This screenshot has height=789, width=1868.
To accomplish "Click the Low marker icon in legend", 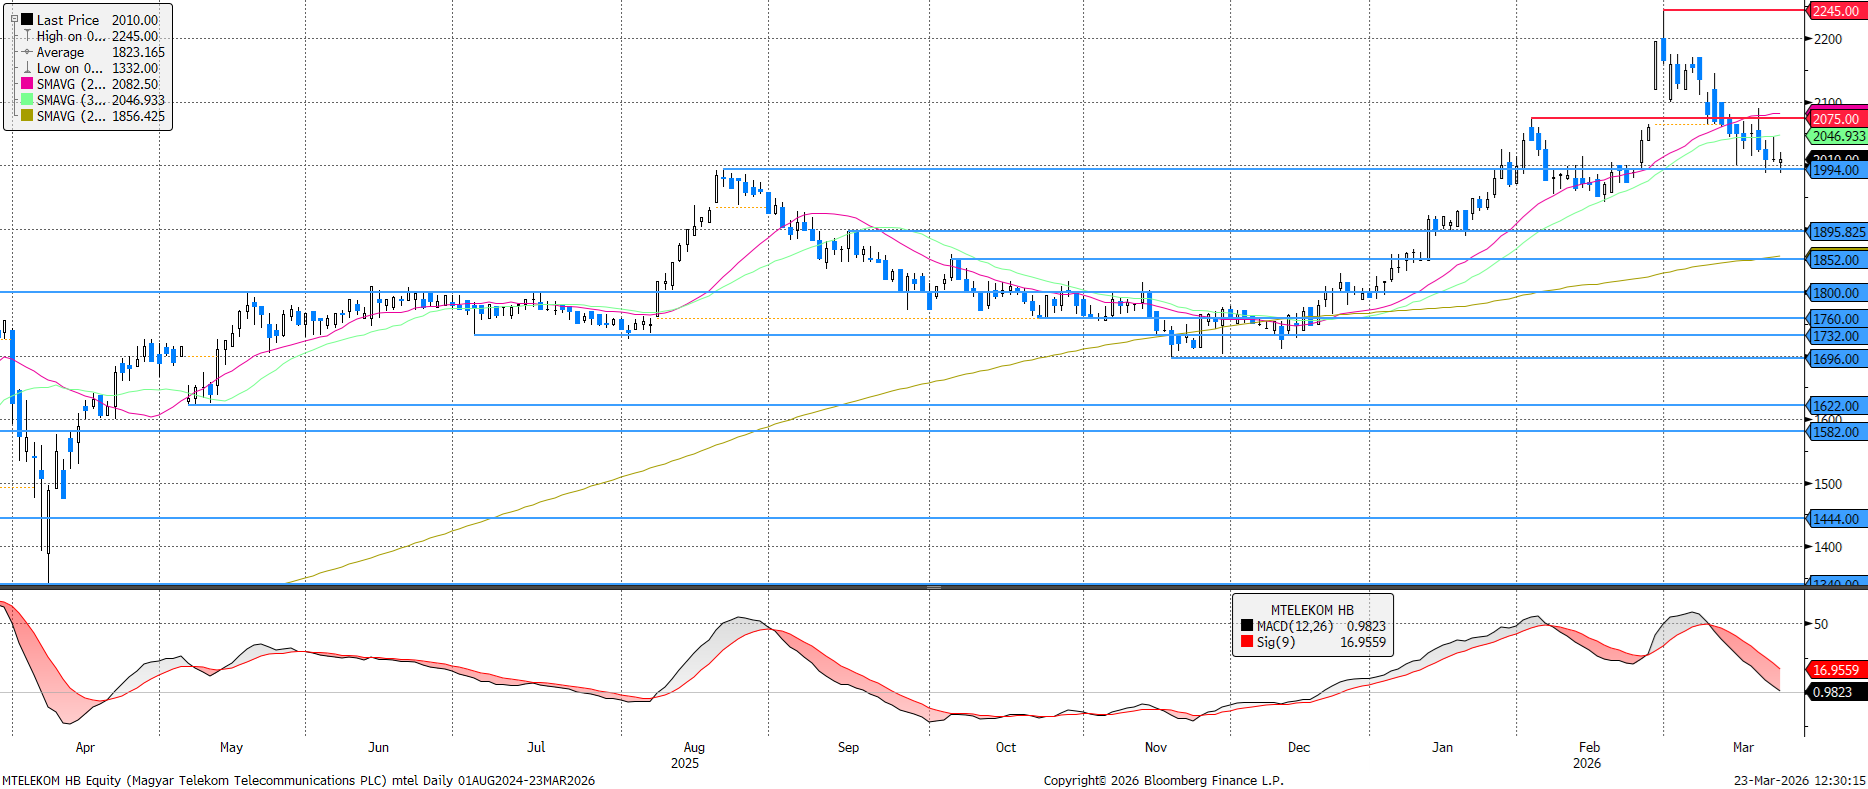I will tap(27, 68).
